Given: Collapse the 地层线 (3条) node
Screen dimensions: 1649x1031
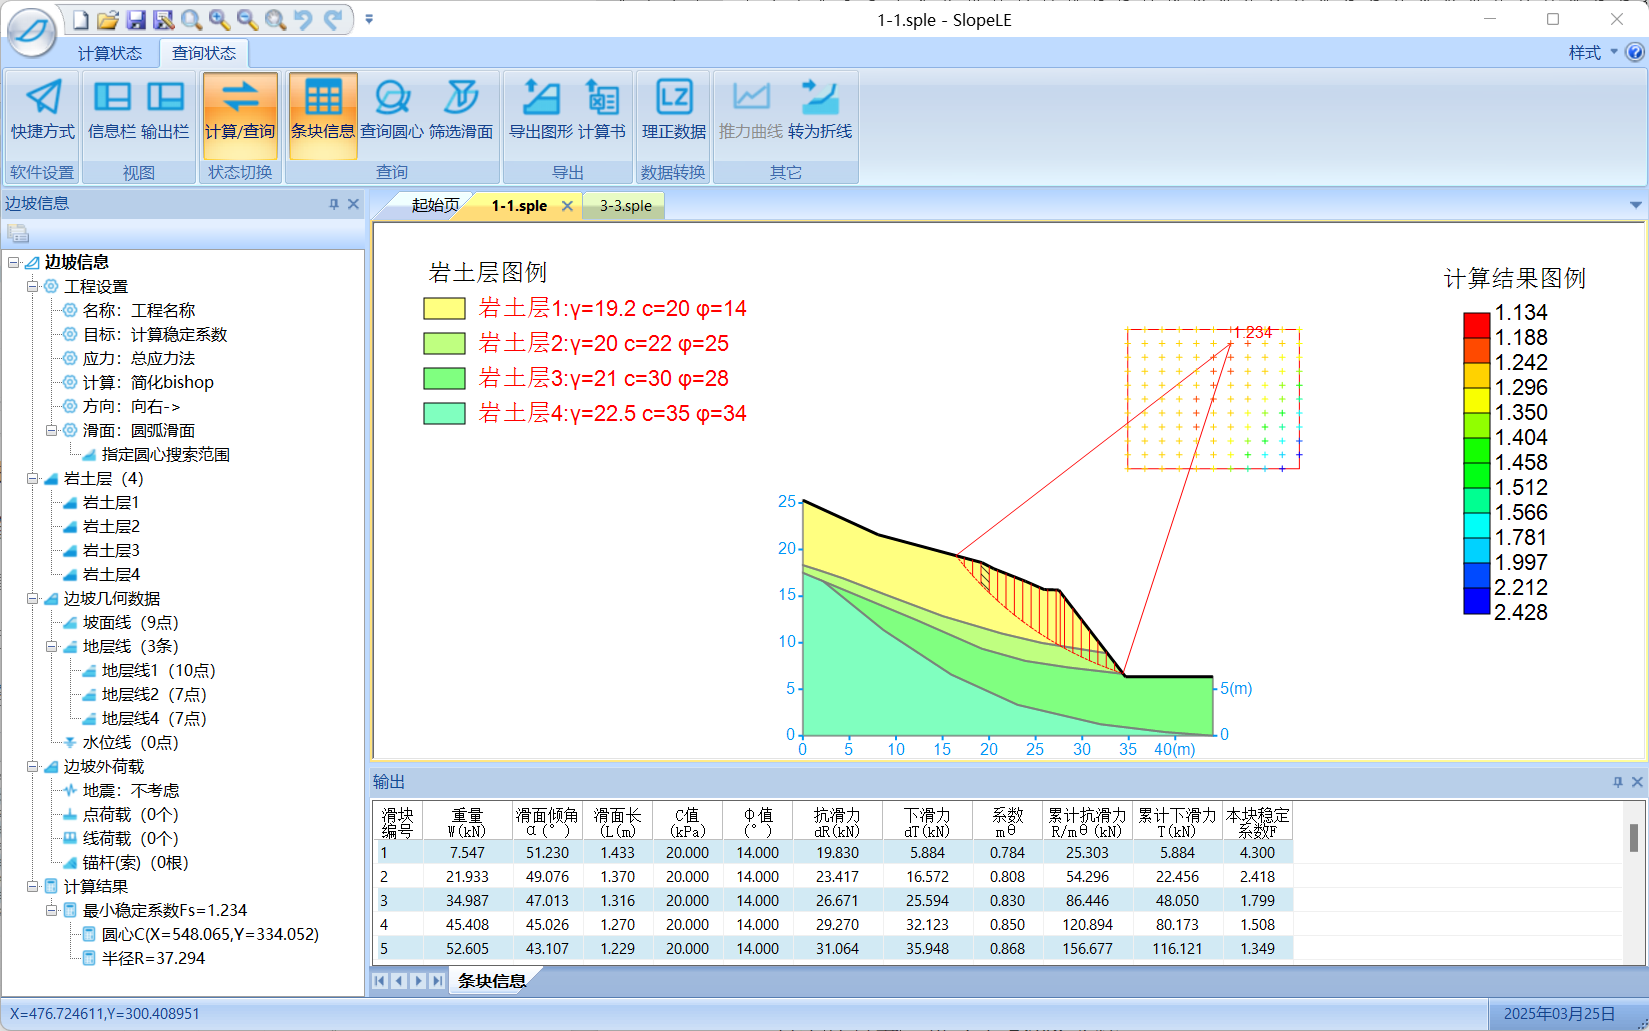Looking at the screenshot, I should (x=51, y=646).
